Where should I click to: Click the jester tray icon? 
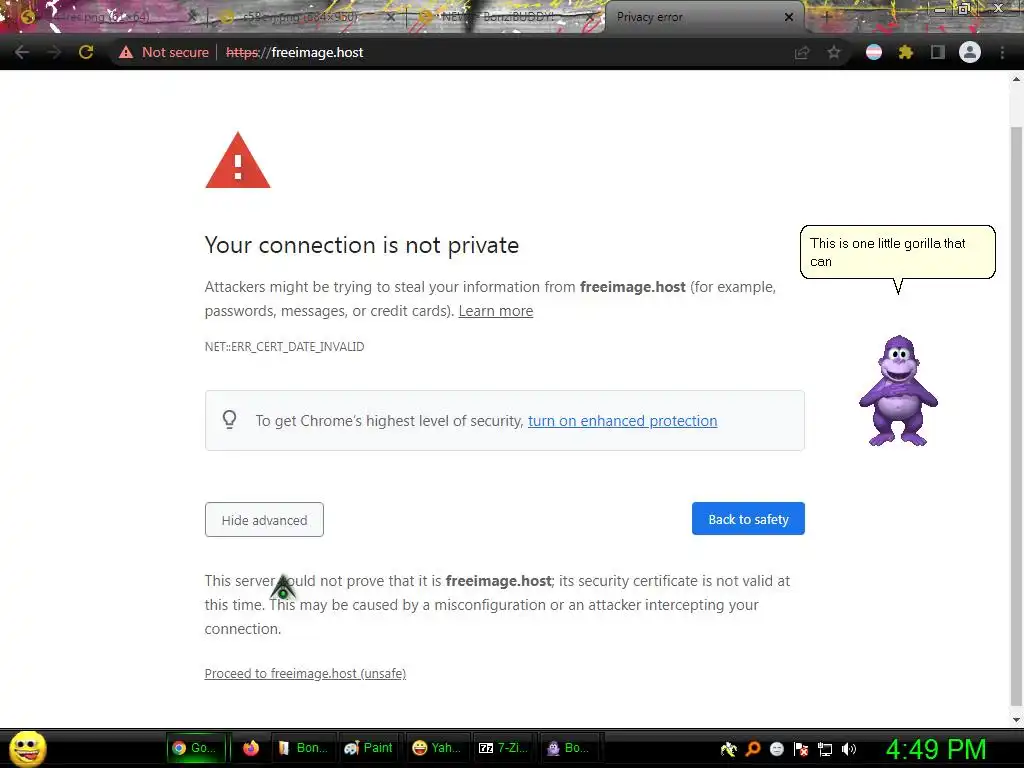pyautogui.click(x=729, y=749)
